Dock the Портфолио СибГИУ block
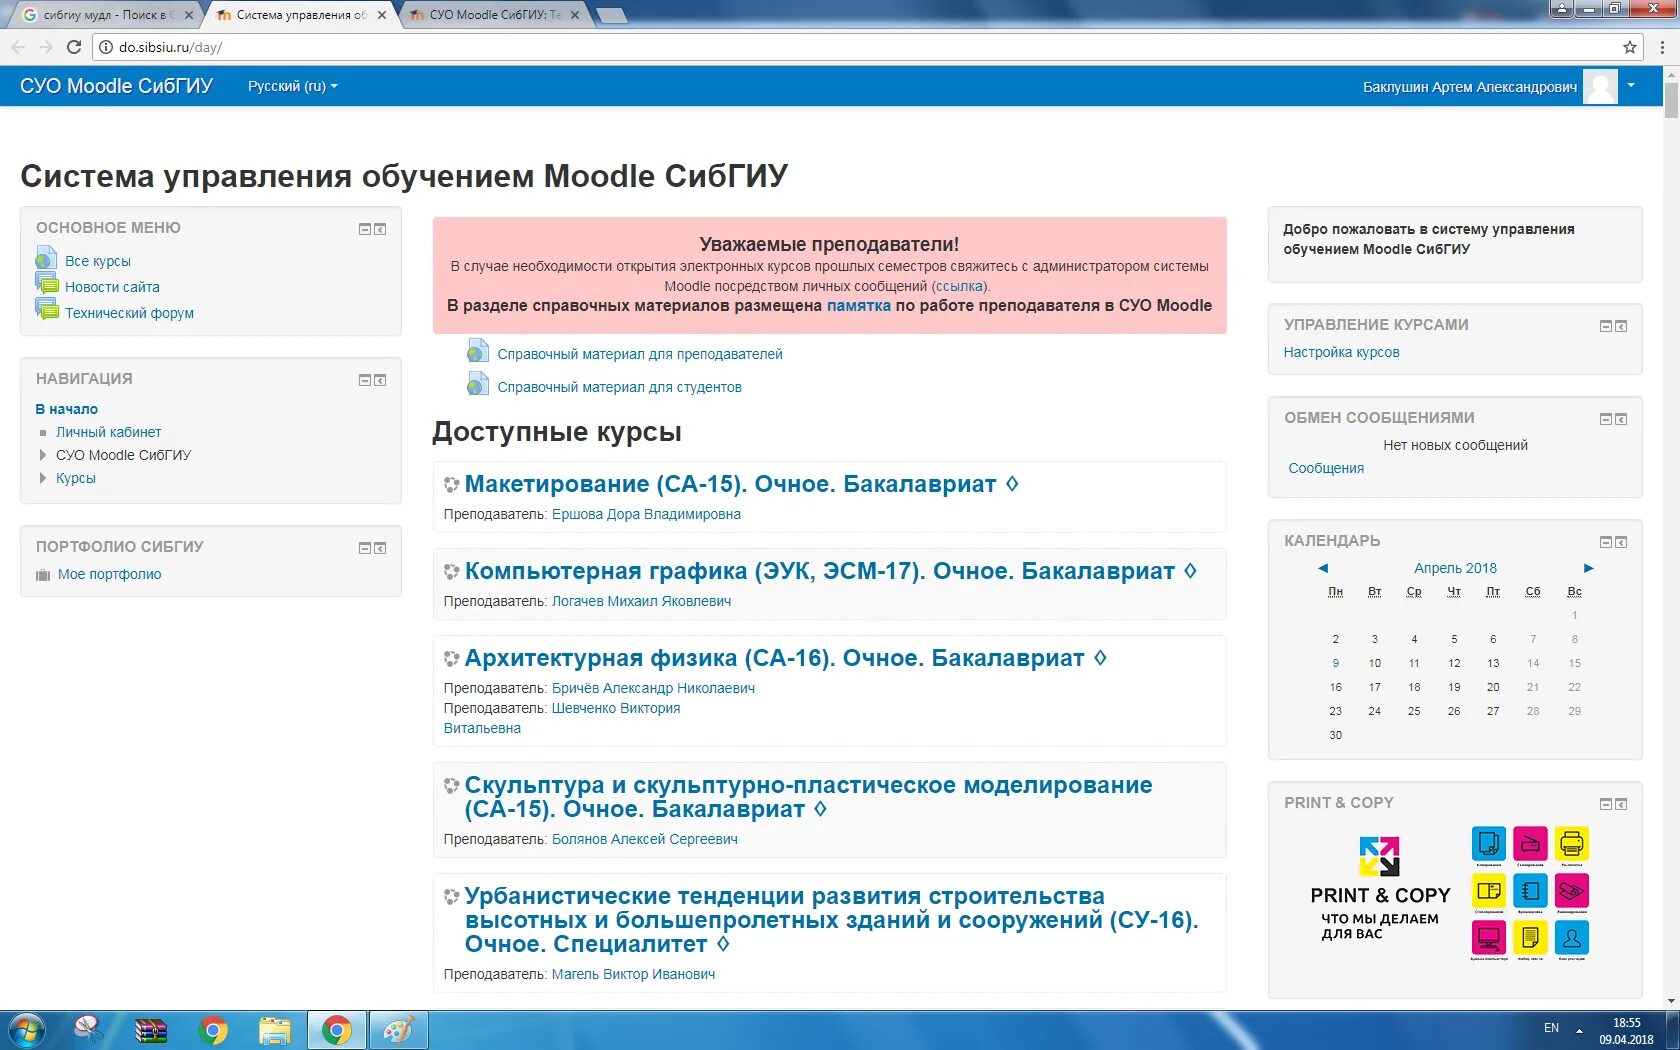The width and height of the screenshot is (1680, 1050). point(380,548)
